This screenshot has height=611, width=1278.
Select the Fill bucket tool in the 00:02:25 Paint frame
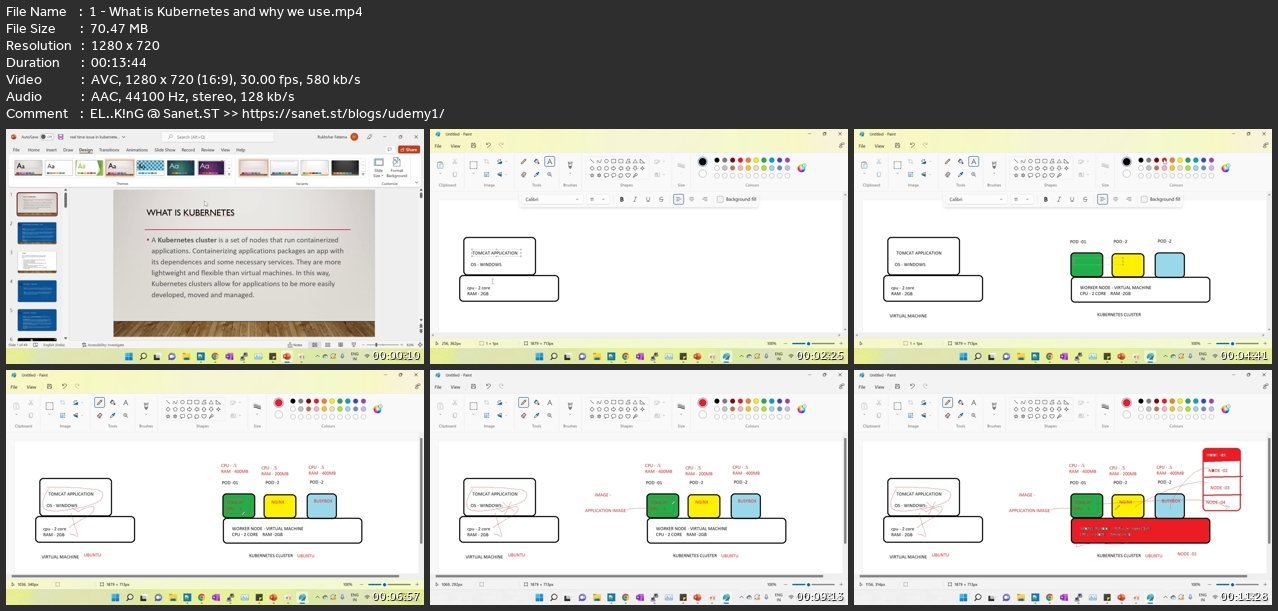(537, 161)
